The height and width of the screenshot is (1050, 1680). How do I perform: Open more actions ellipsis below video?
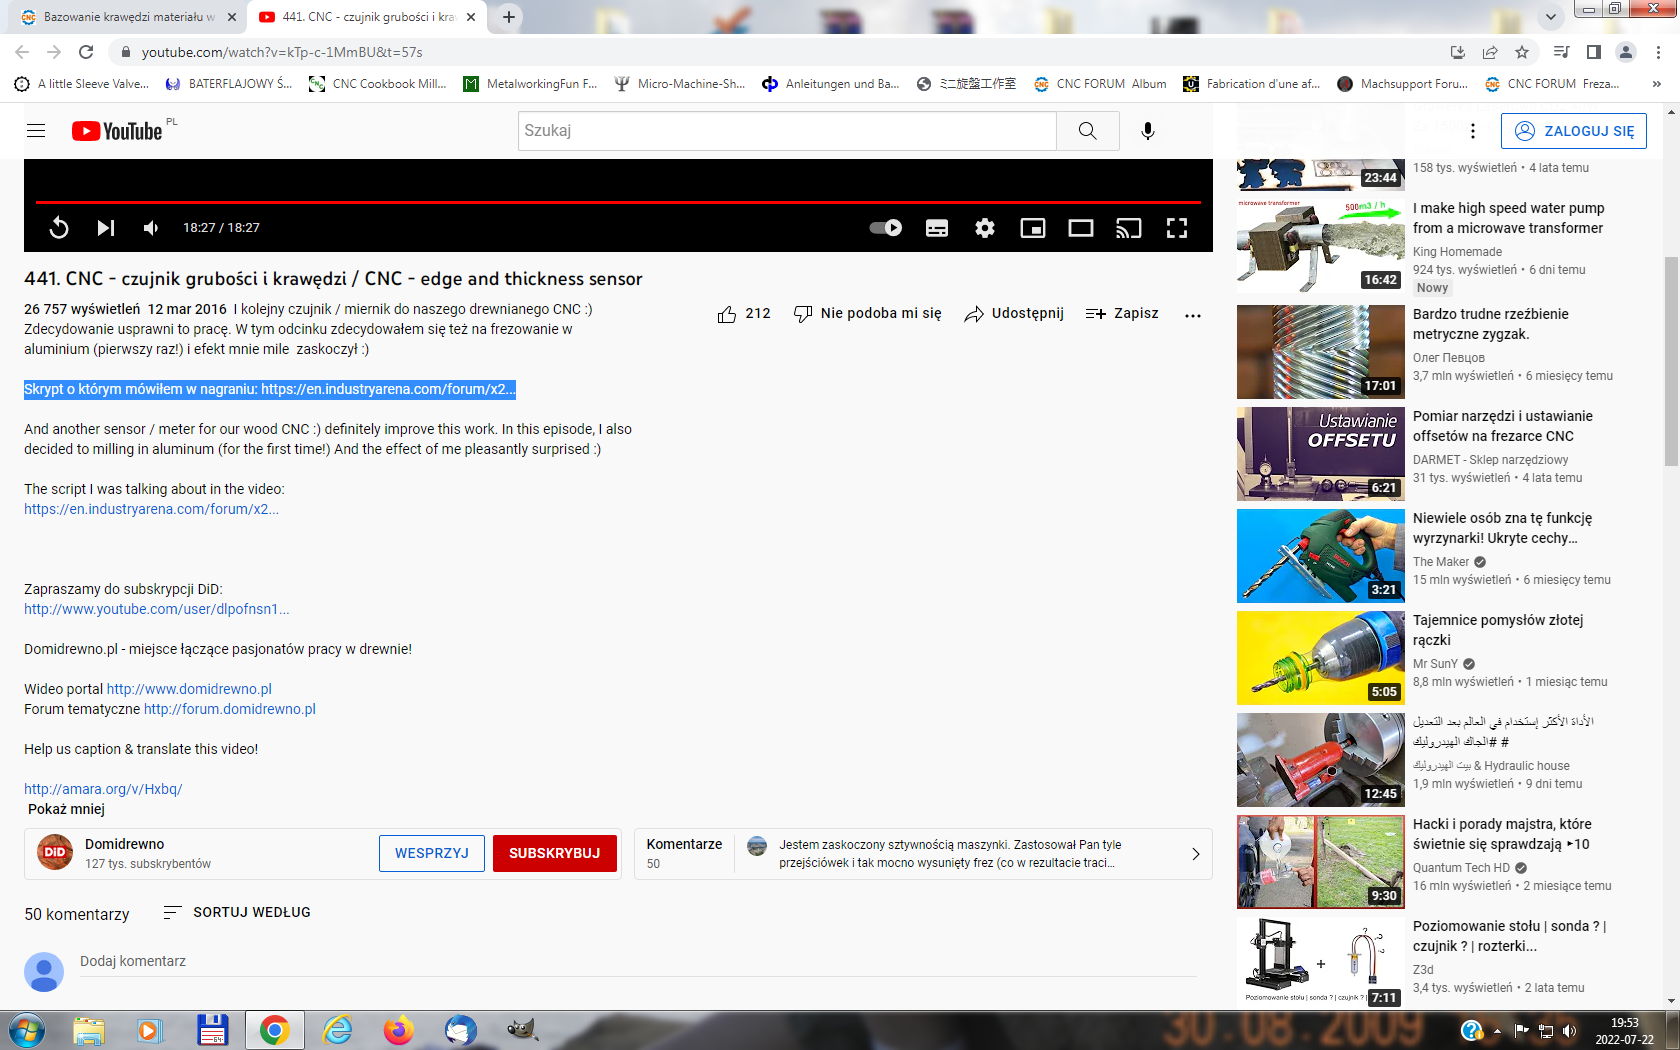point(1193,315)
